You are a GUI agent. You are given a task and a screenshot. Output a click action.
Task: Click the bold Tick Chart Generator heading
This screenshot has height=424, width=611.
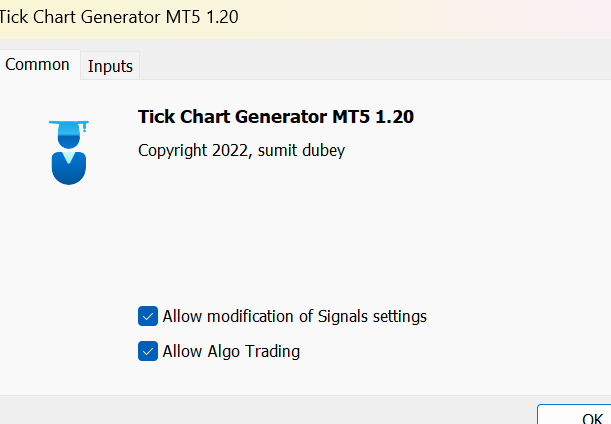point(275,117)
